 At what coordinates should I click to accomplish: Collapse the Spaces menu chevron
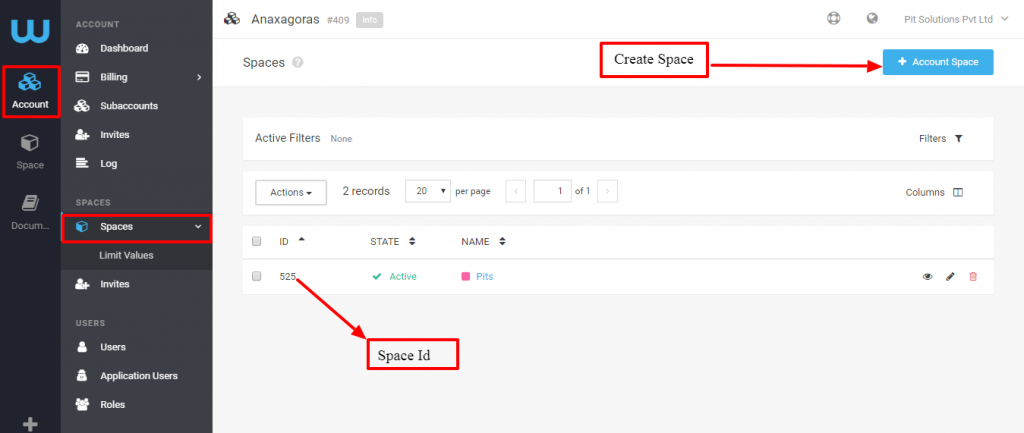click(199, 227)
